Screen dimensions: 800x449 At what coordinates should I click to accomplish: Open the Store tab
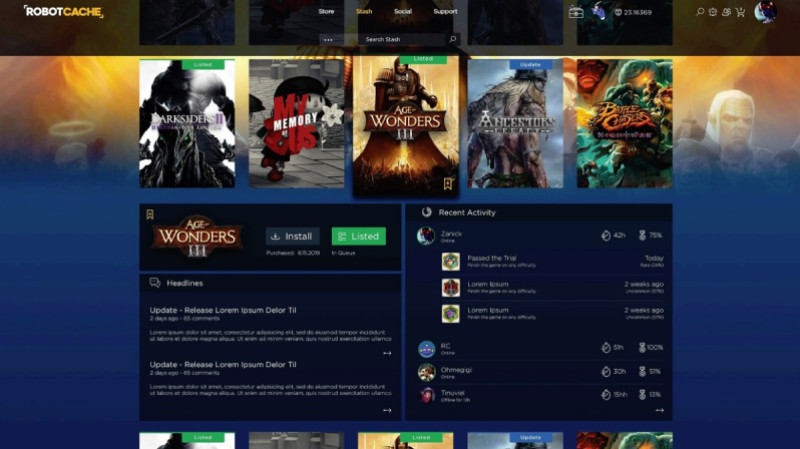point(326,11)
